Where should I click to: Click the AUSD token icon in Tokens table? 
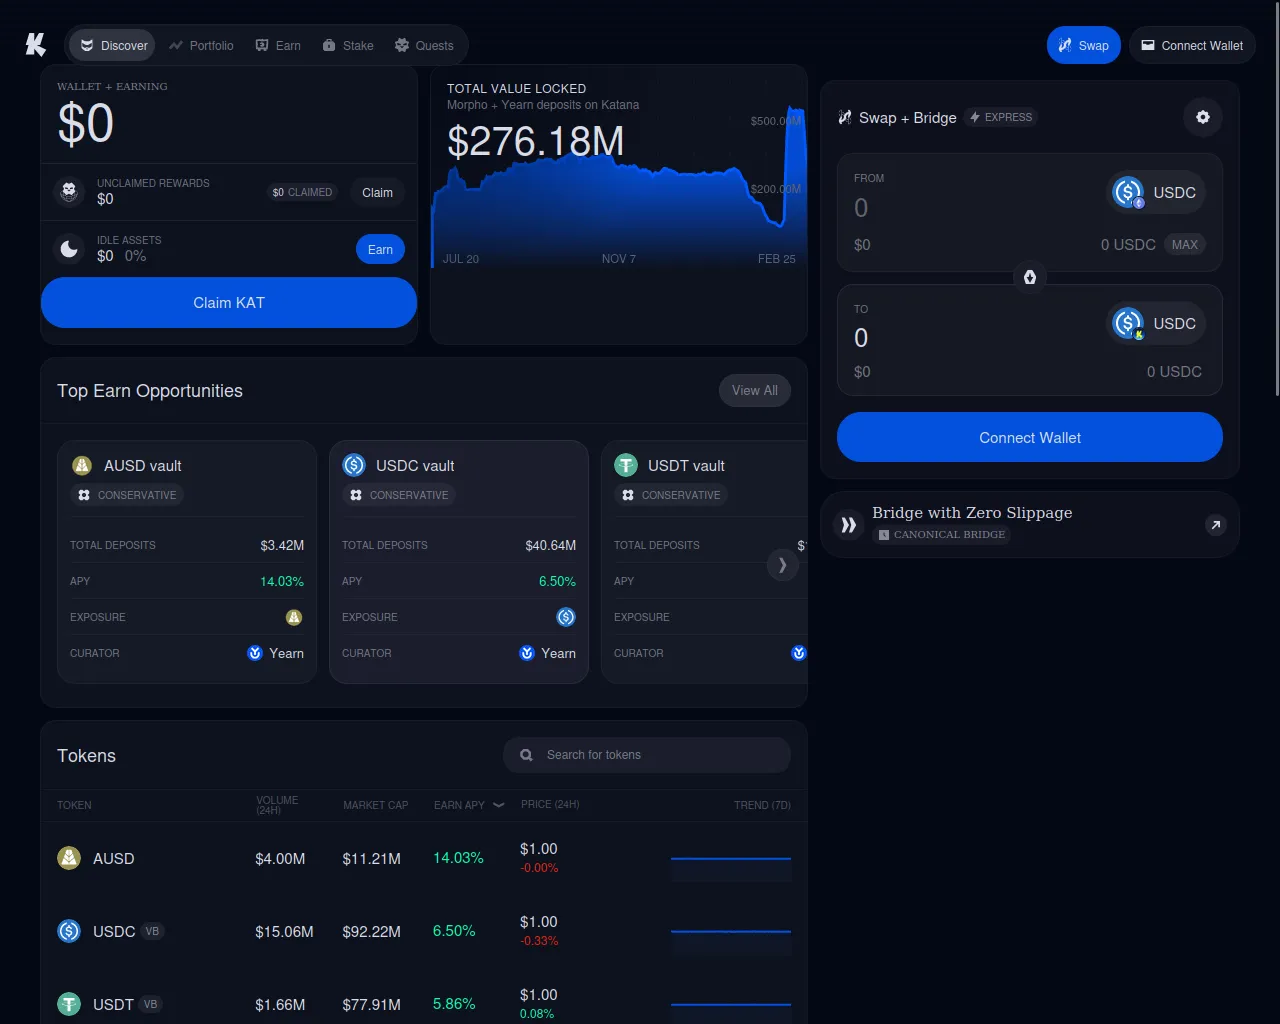click(69, 858)
